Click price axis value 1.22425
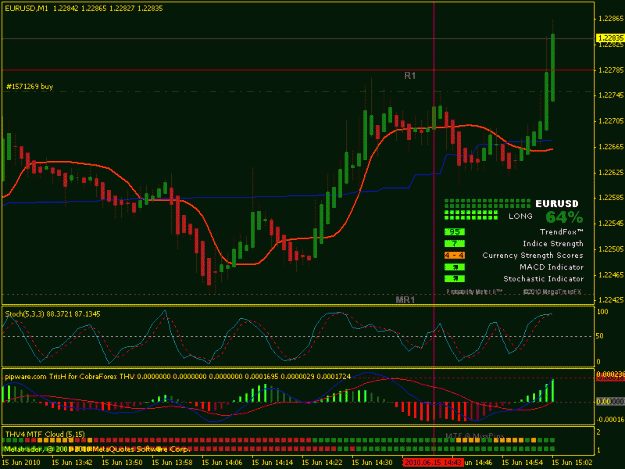Image resolution: width=625 pixels, height=469 pixels. pyautogui.click(x=611, y=300)
